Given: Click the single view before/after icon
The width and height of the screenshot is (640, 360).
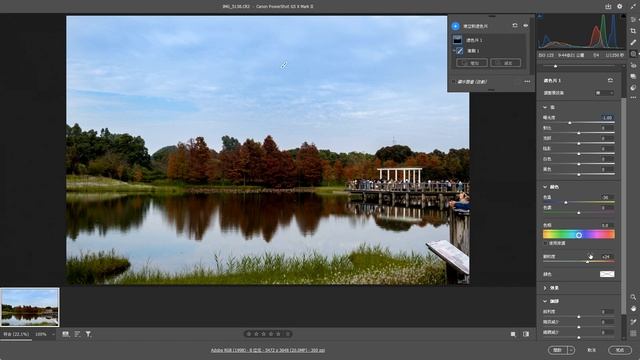Looking at the screenshot, I should coord(513,334).
